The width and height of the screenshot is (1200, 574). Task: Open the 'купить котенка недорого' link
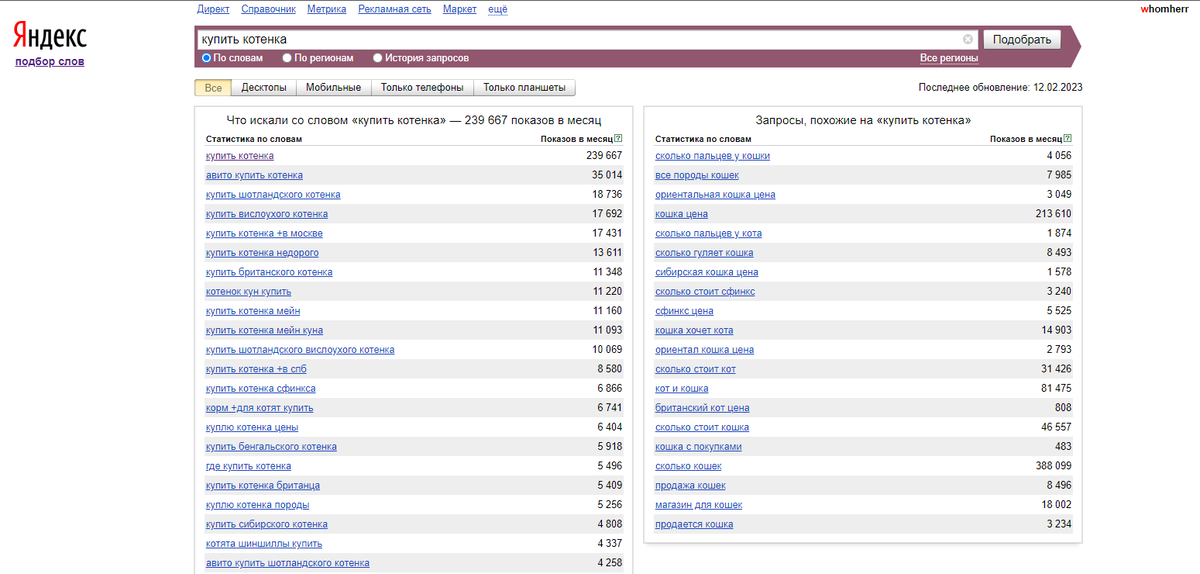pyautogui.click(x=262, y=253)
